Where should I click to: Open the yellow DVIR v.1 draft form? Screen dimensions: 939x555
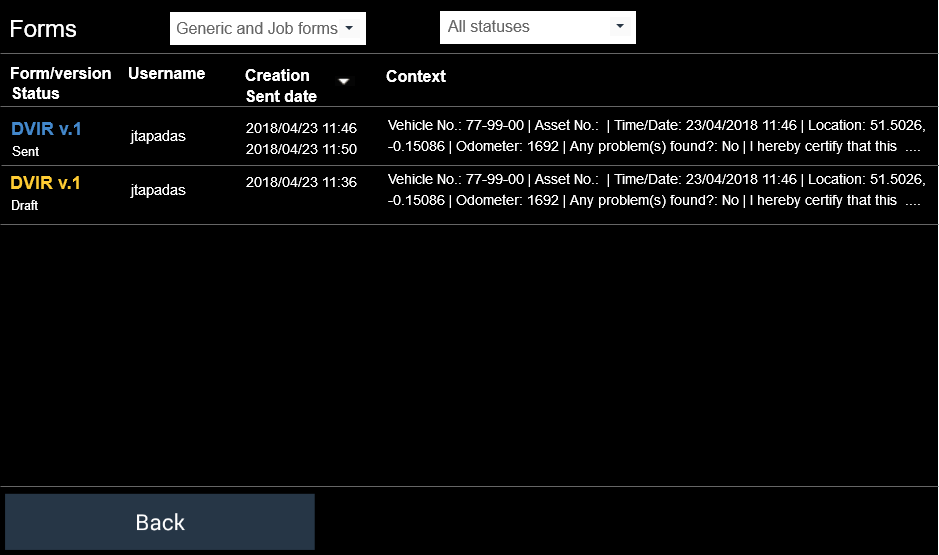[46, 183]
